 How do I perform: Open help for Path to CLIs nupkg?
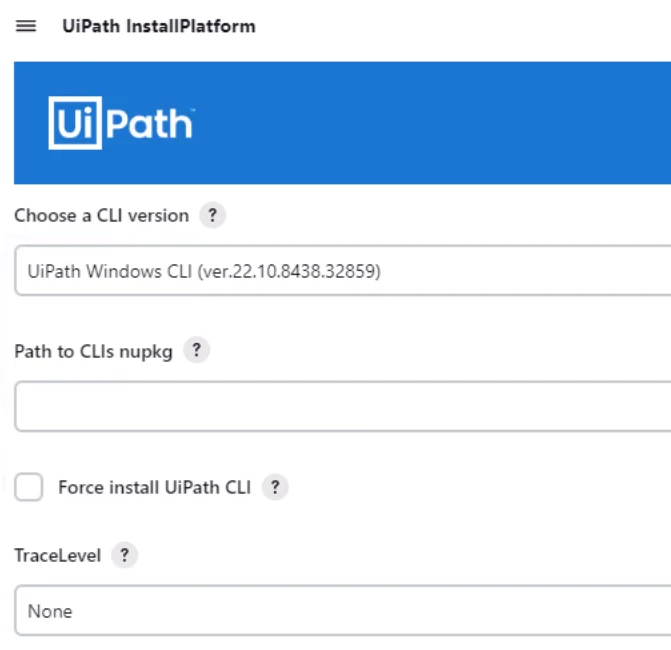coord(196,350)
